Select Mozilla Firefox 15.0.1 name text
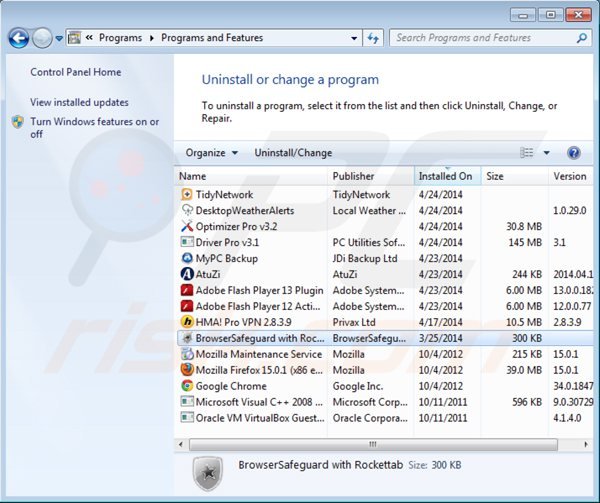 click(x=259, y=370)
